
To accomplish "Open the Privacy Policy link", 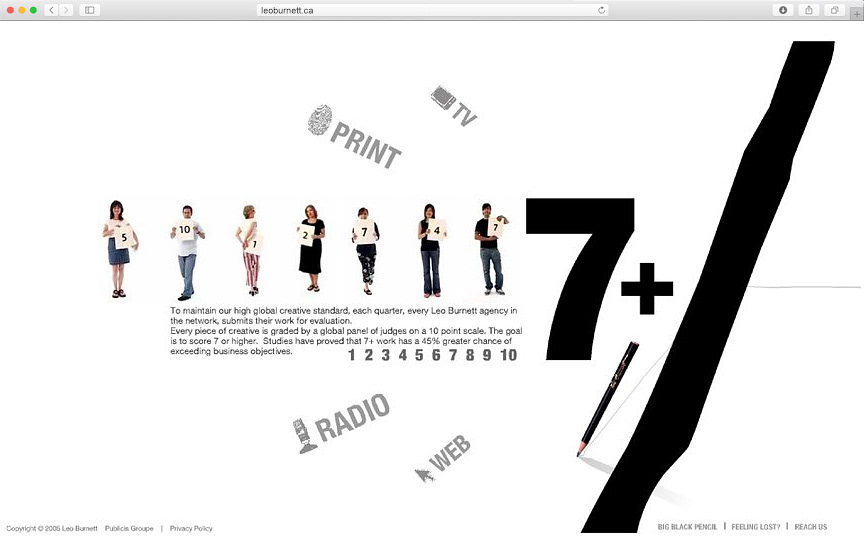I will click(191, 528).
